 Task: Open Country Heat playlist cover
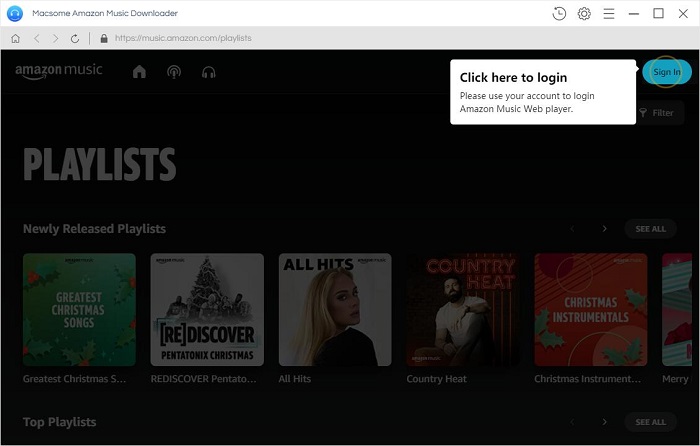point(463,310)
